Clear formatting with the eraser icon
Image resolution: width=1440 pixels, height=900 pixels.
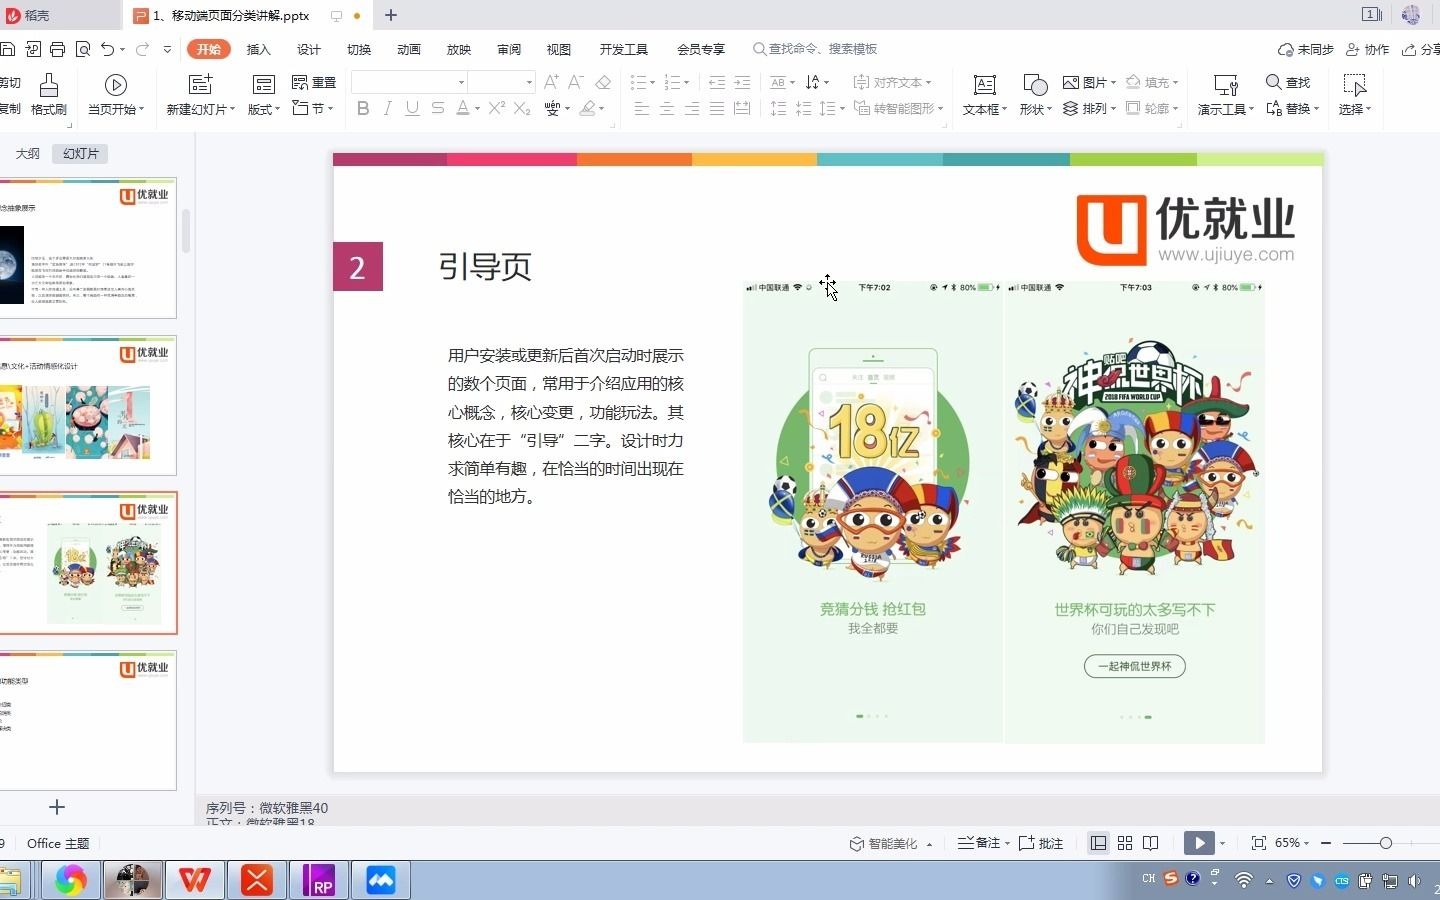(603, 82)
